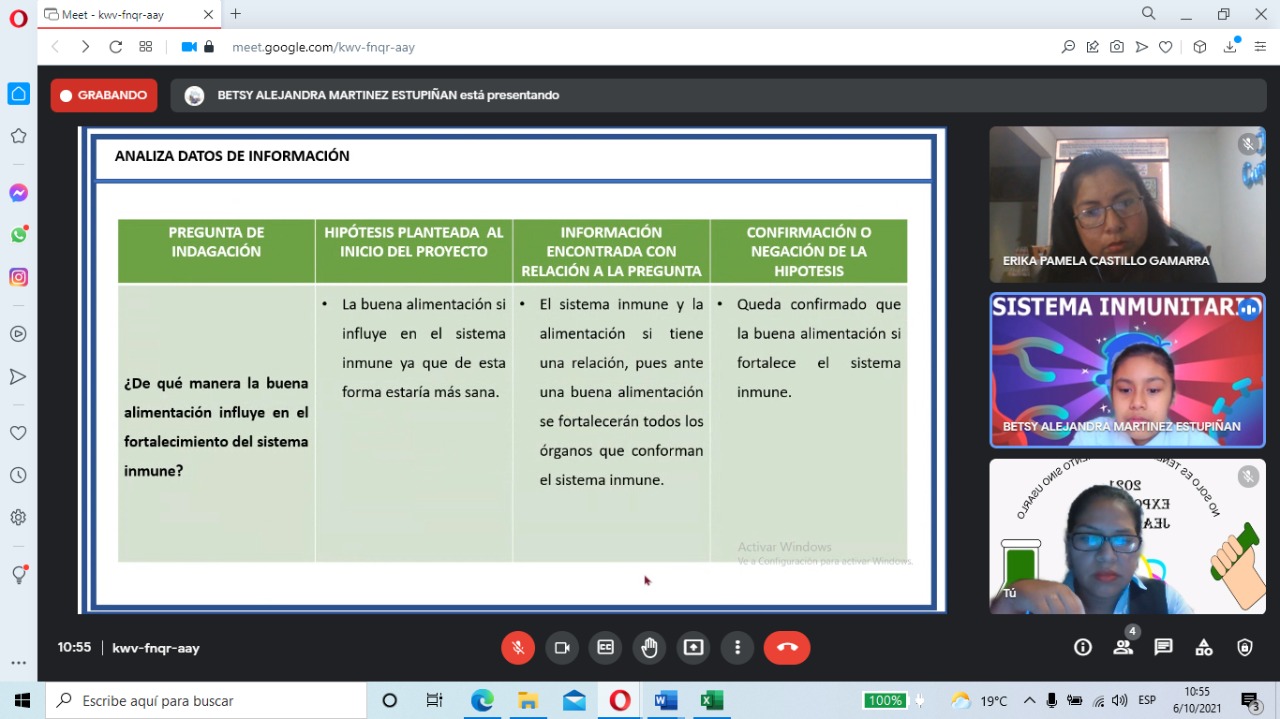The width and height of the screenshot is (1280, 719).
Task: Click the present screen icon
Action: 693,648
